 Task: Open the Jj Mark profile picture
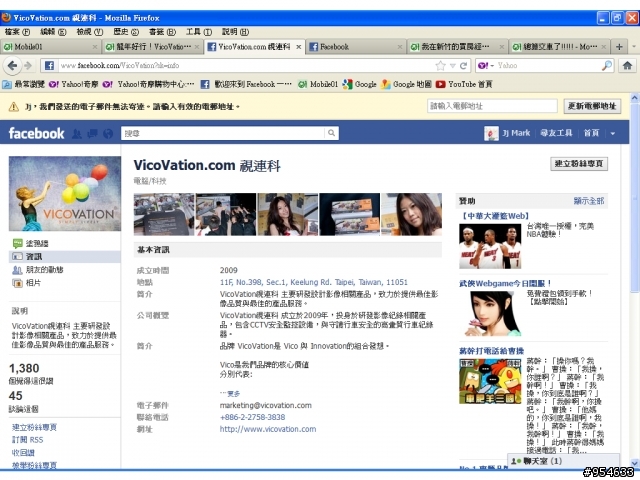(491, 133)
